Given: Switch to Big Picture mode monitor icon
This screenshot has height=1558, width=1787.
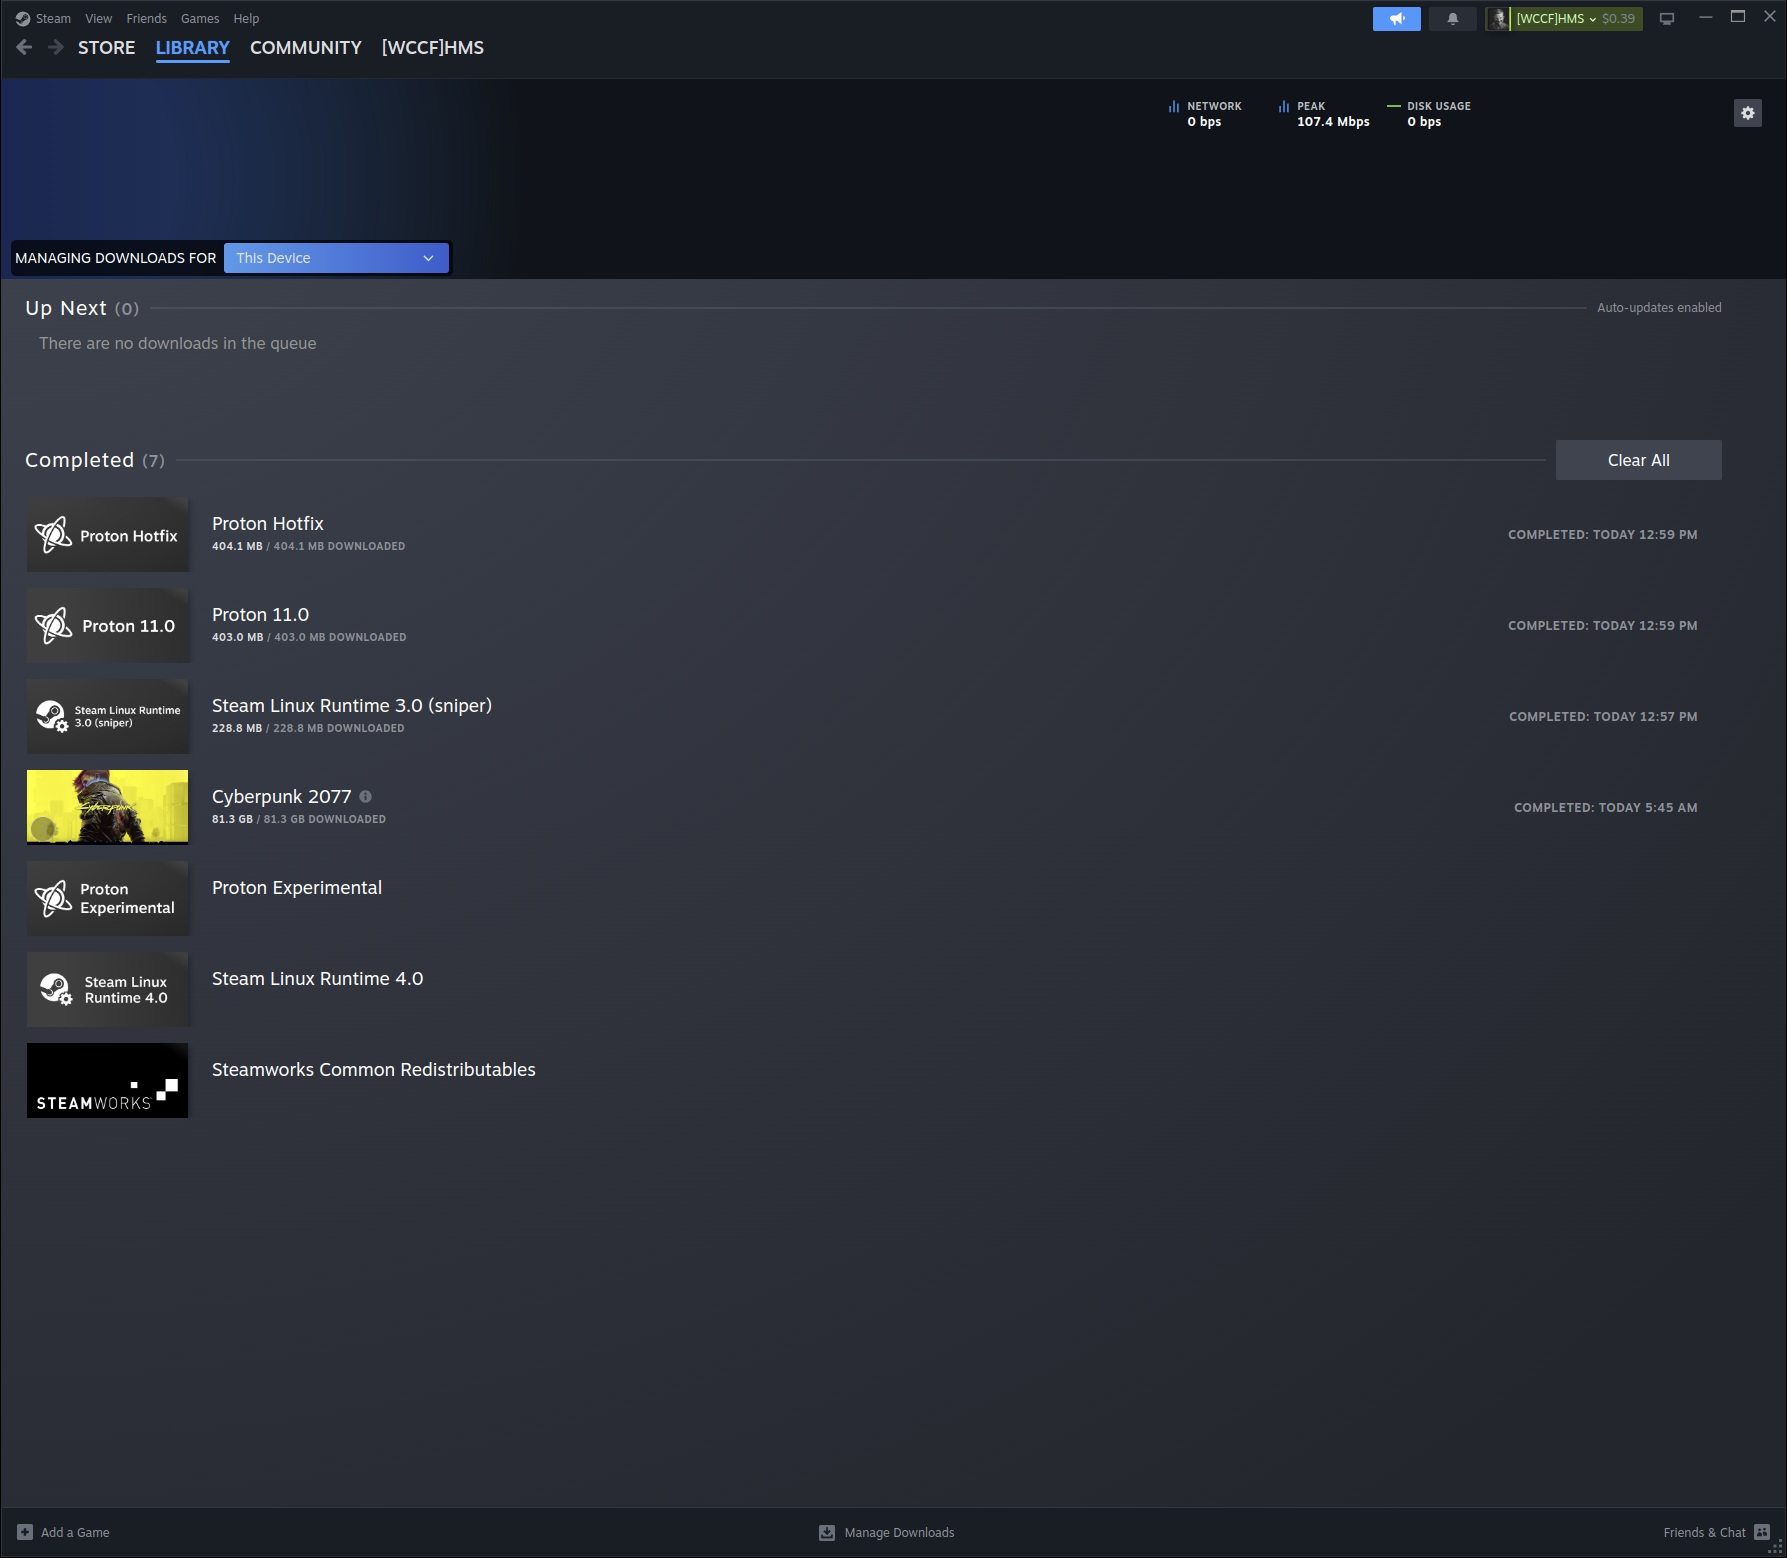Looking at the screenshot, I should click(x=1667, y=19).
